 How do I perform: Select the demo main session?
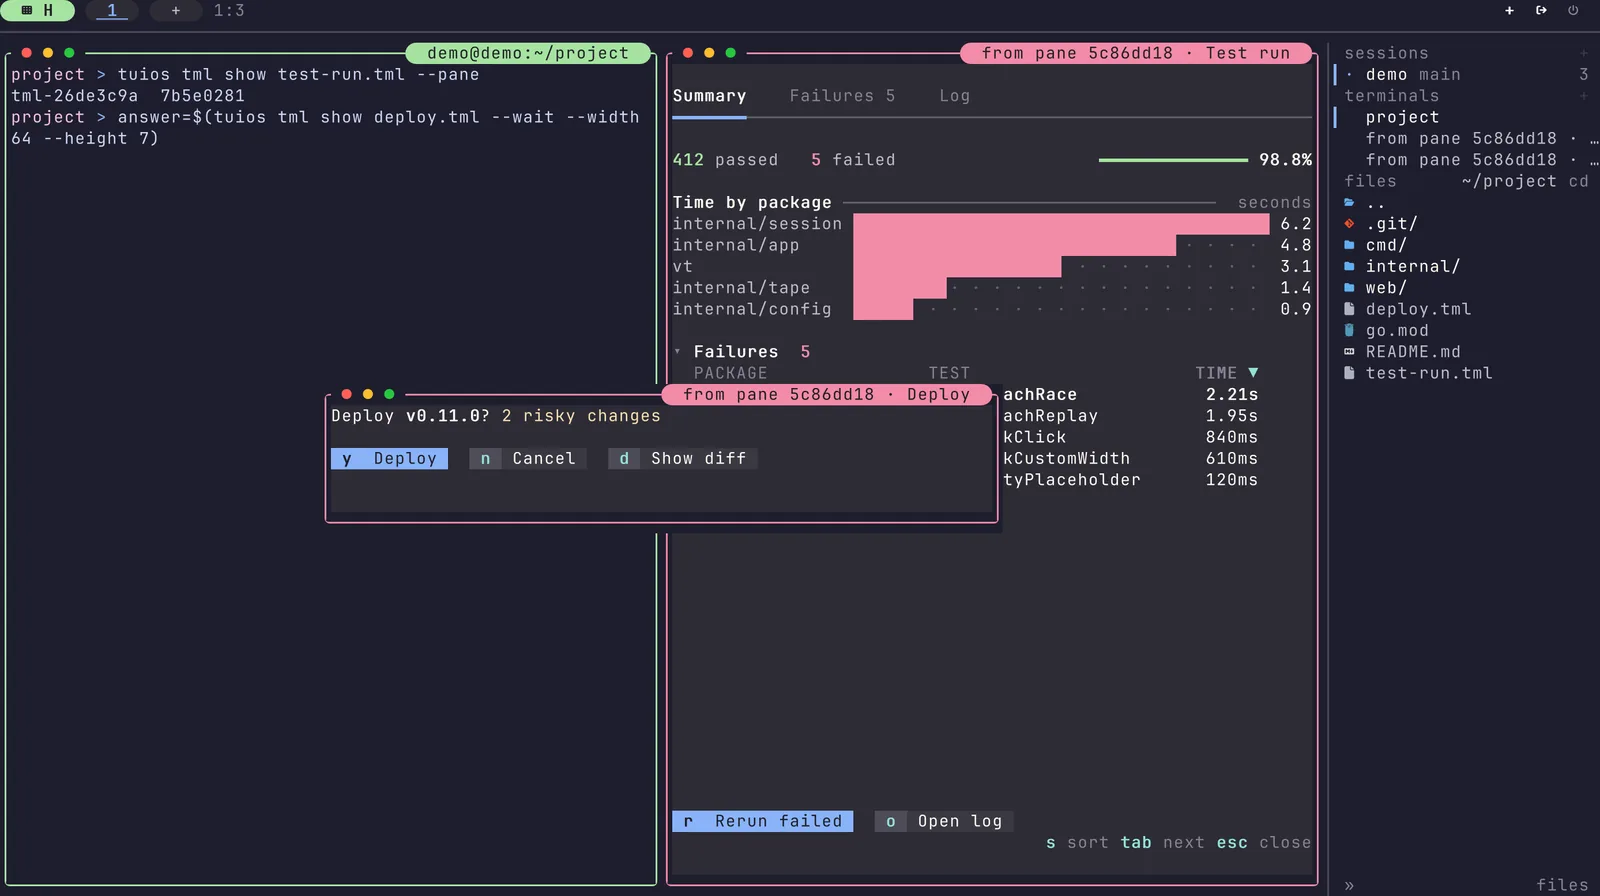pos(1466,75)
